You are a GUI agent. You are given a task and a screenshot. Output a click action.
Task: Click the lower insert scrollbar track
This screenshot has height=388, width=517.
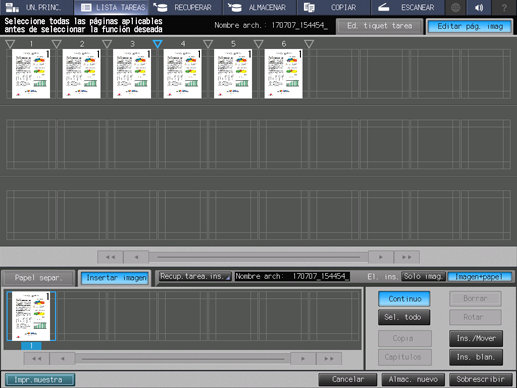coord(183,359)
